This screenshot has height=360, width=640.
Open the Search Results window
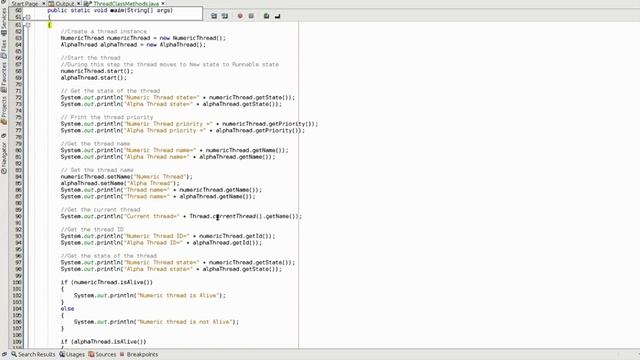click(36, 354)
